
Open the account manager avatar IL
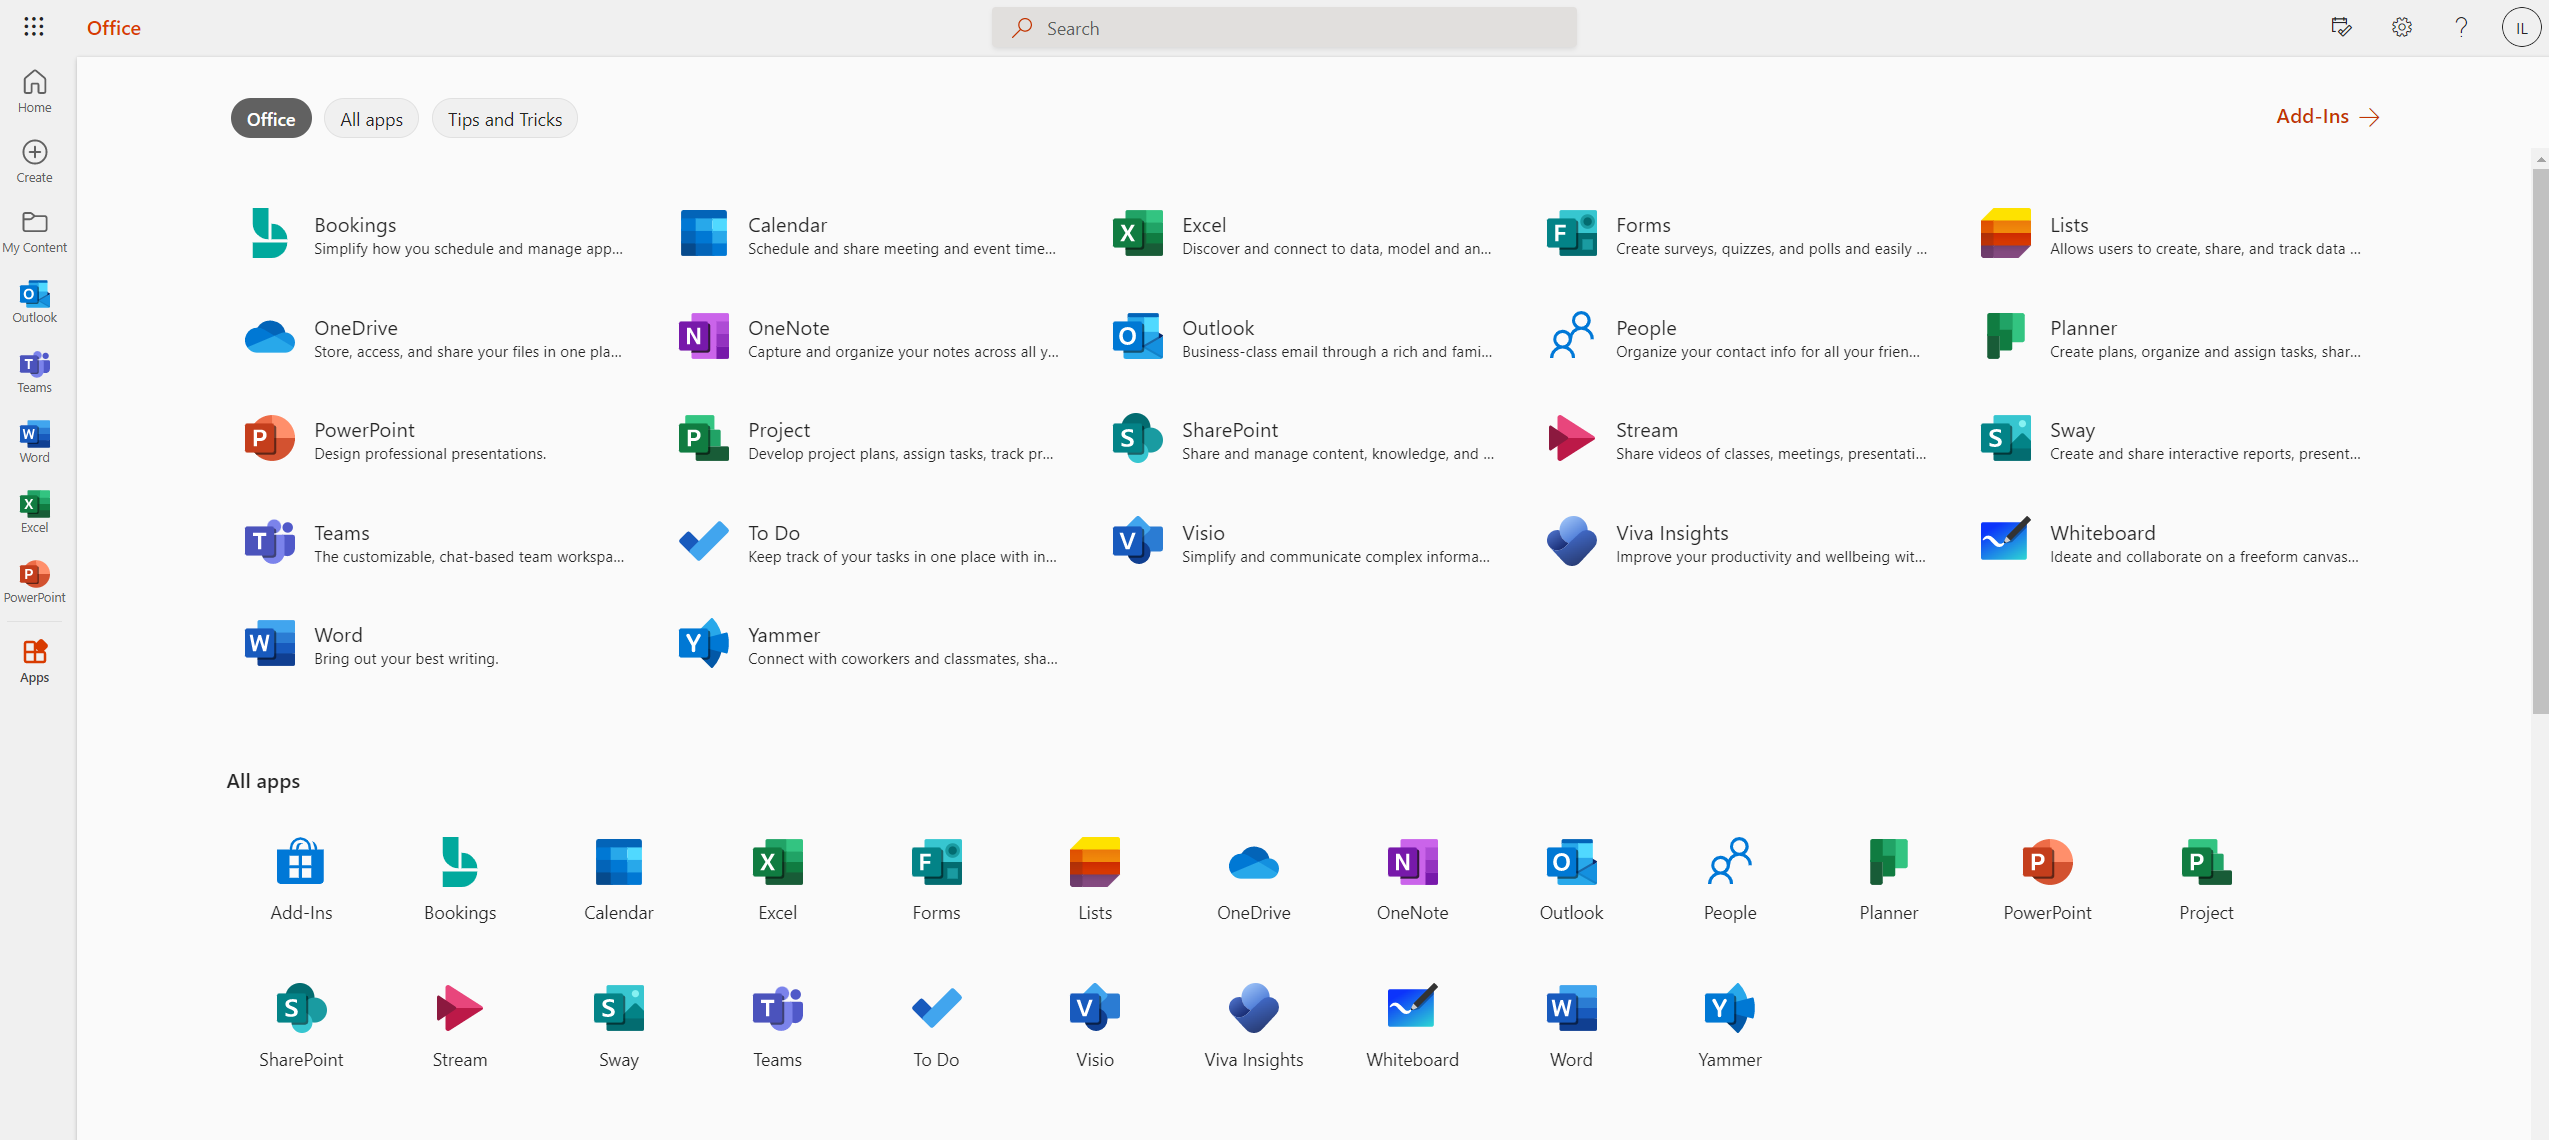[2521, 27]
